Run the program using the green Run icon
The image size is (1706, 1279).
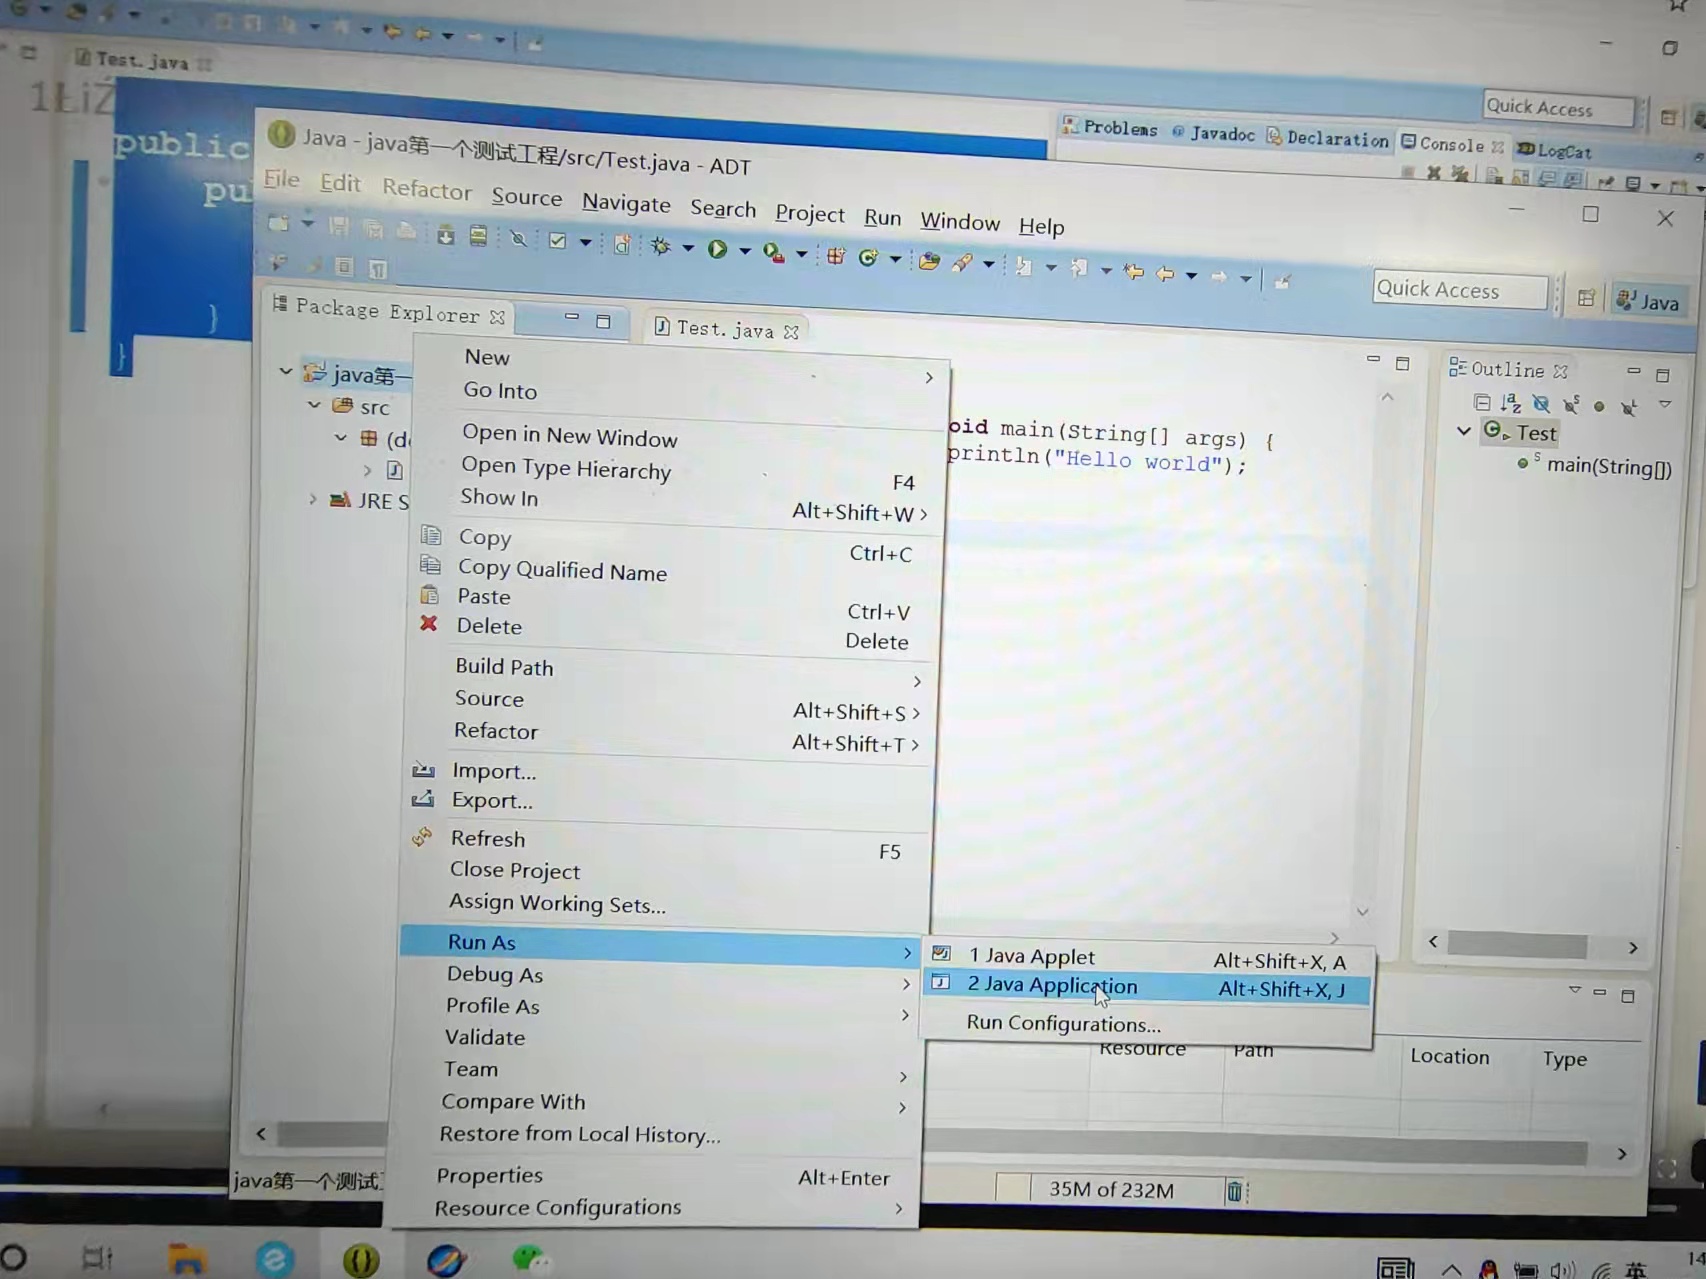(x=717, y=248)
